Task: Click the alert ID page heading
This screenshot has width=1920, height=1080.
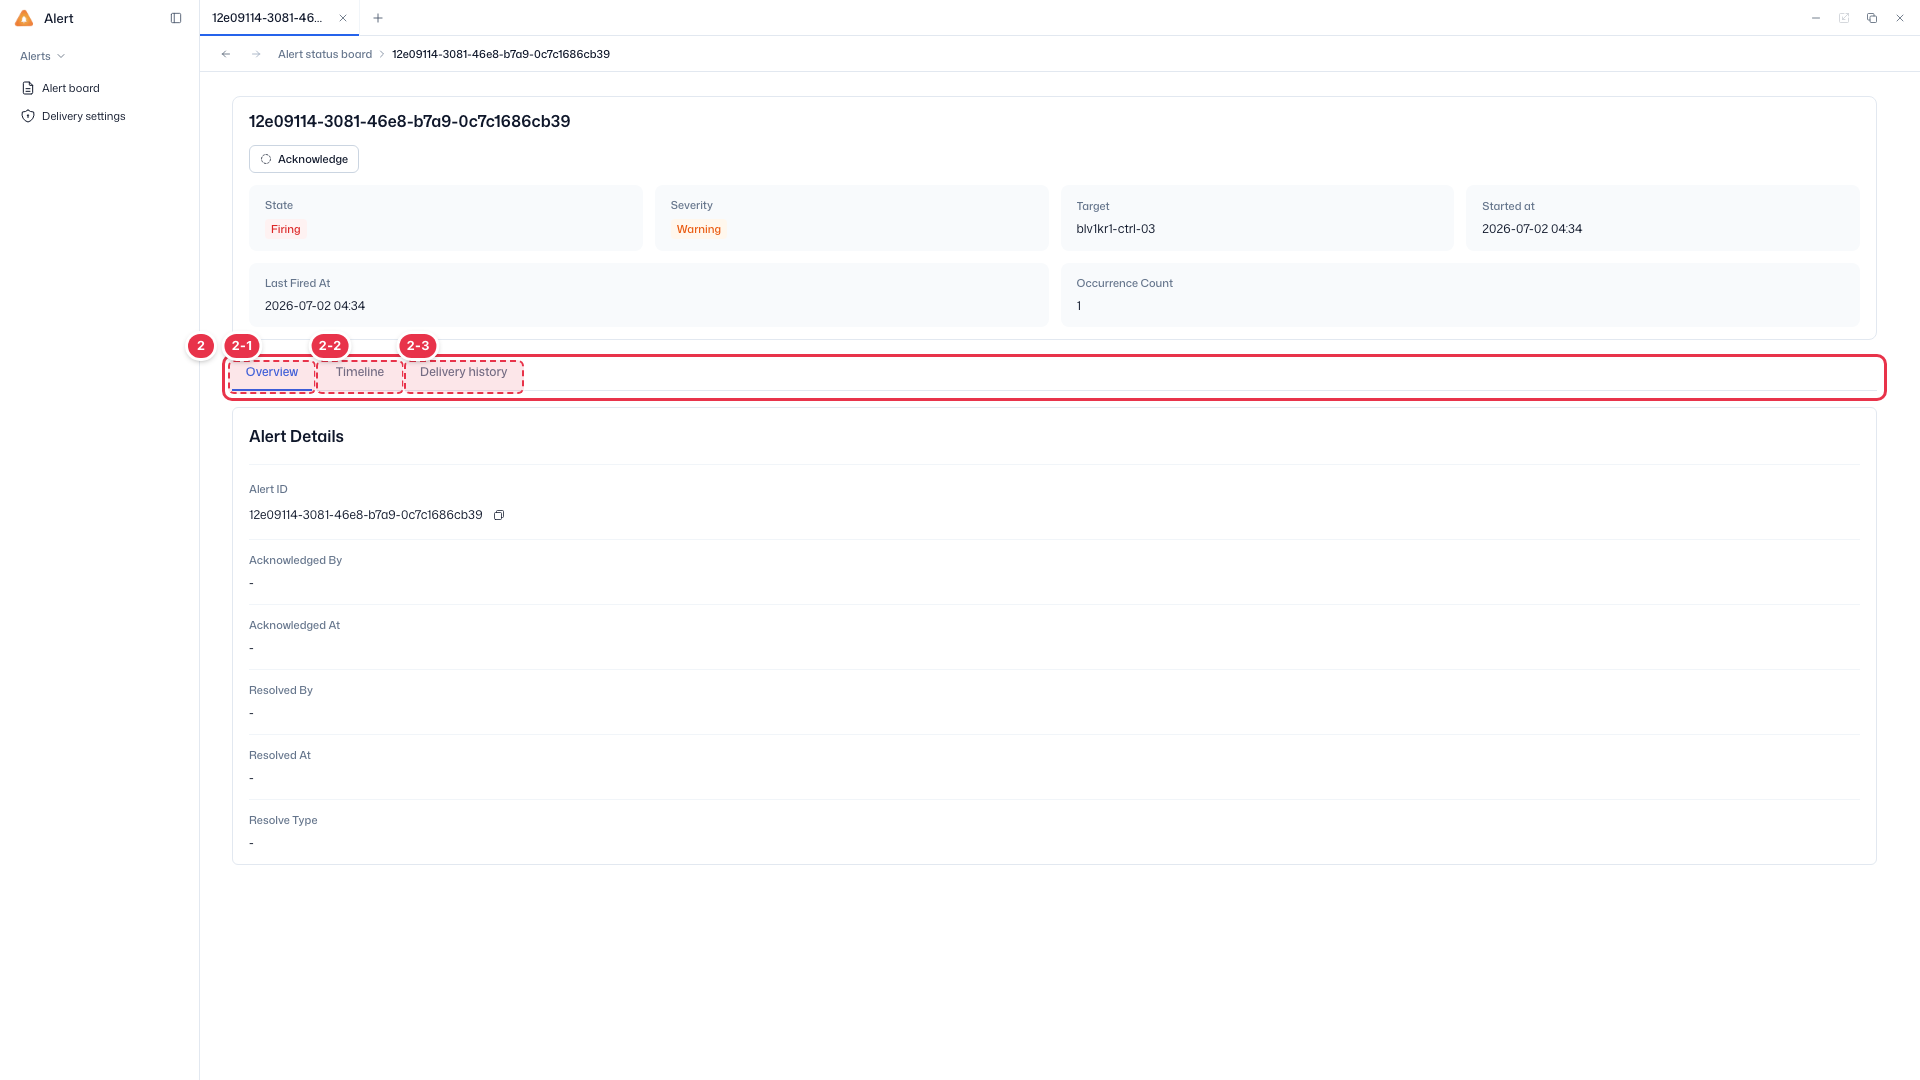Action: click(409, 121)
